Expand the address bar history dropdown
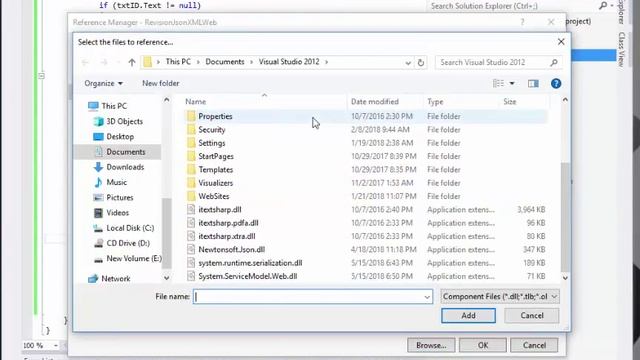This screenshot has height=360, width=640. [x=408, y=62]
